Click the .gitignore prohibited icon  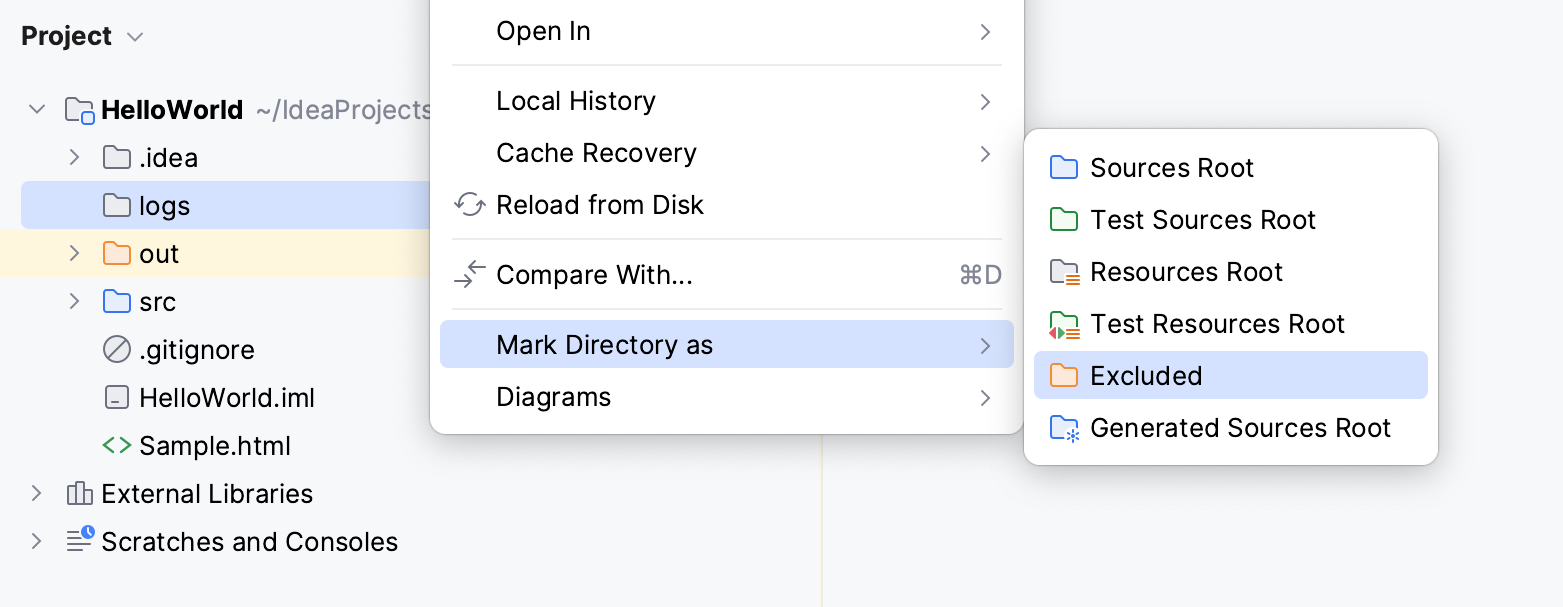(x=118, y=349)
